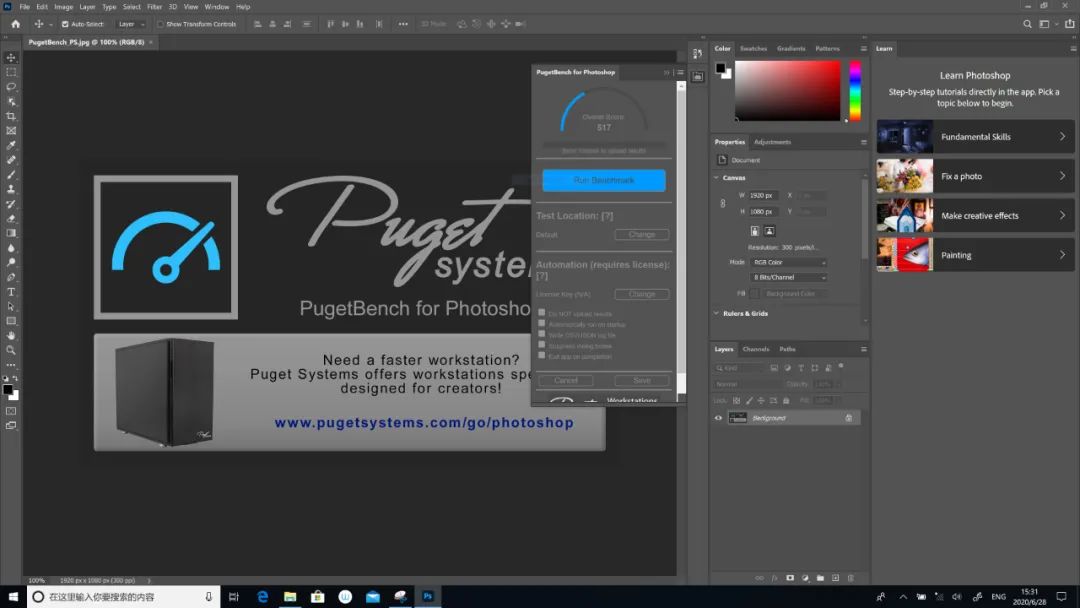Viewport: 1080px width, 608px height.
Task: Open the File menu
Action: [x=24, y=7]
